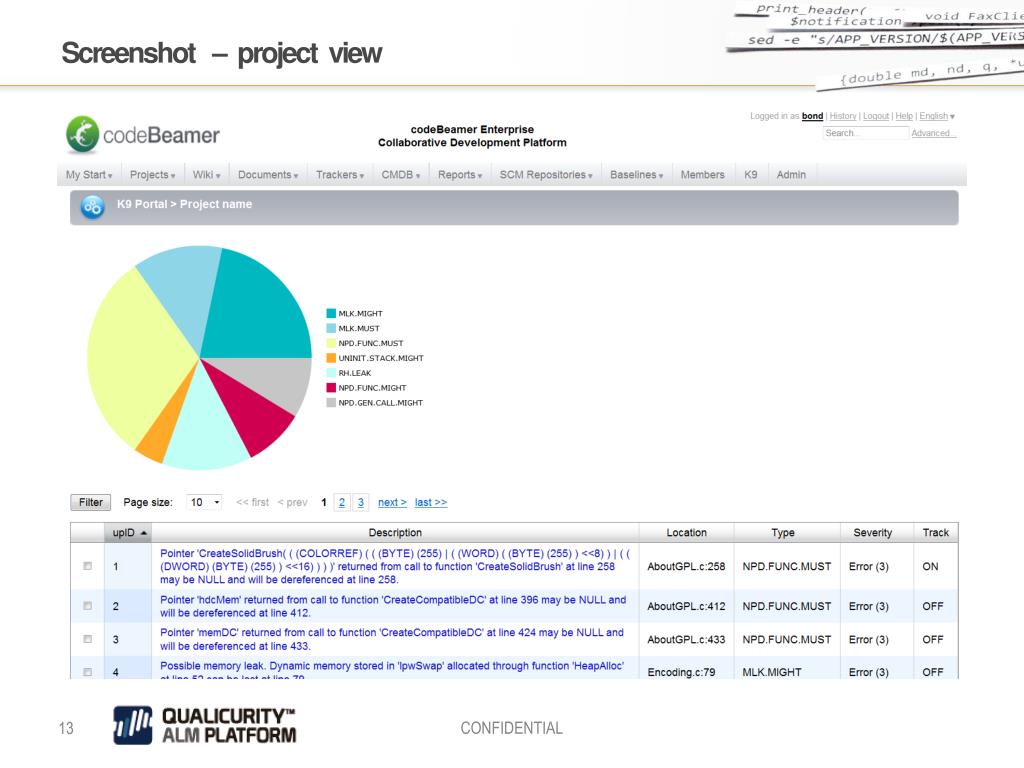Open the SCM Repositories dropdown
This screenshot has height=768, width=1024.
546,175
